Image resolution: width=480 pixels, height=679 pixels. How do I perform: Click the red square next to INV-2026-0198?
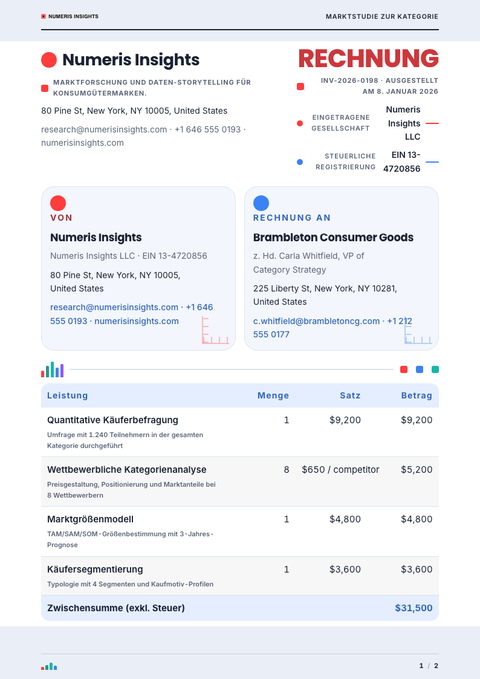[300, 87]
